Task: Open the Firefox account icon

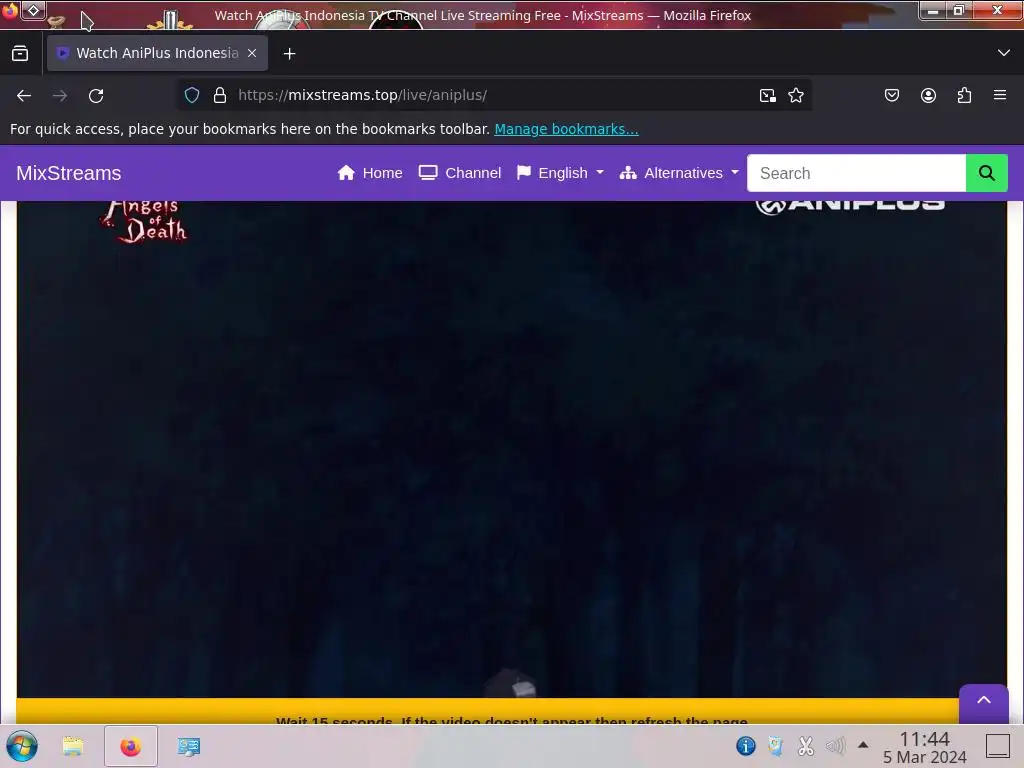Action: 928,95
